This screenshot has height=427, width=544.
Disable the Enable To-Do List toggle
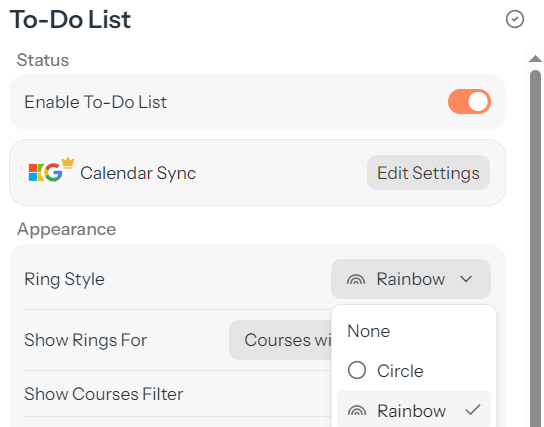pos(469,102)
